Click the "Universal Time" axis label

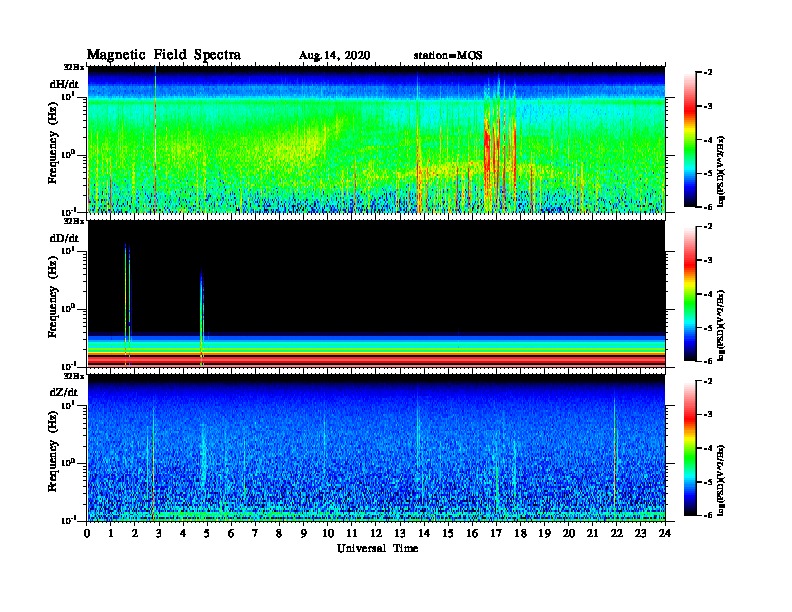click(377, 548)
